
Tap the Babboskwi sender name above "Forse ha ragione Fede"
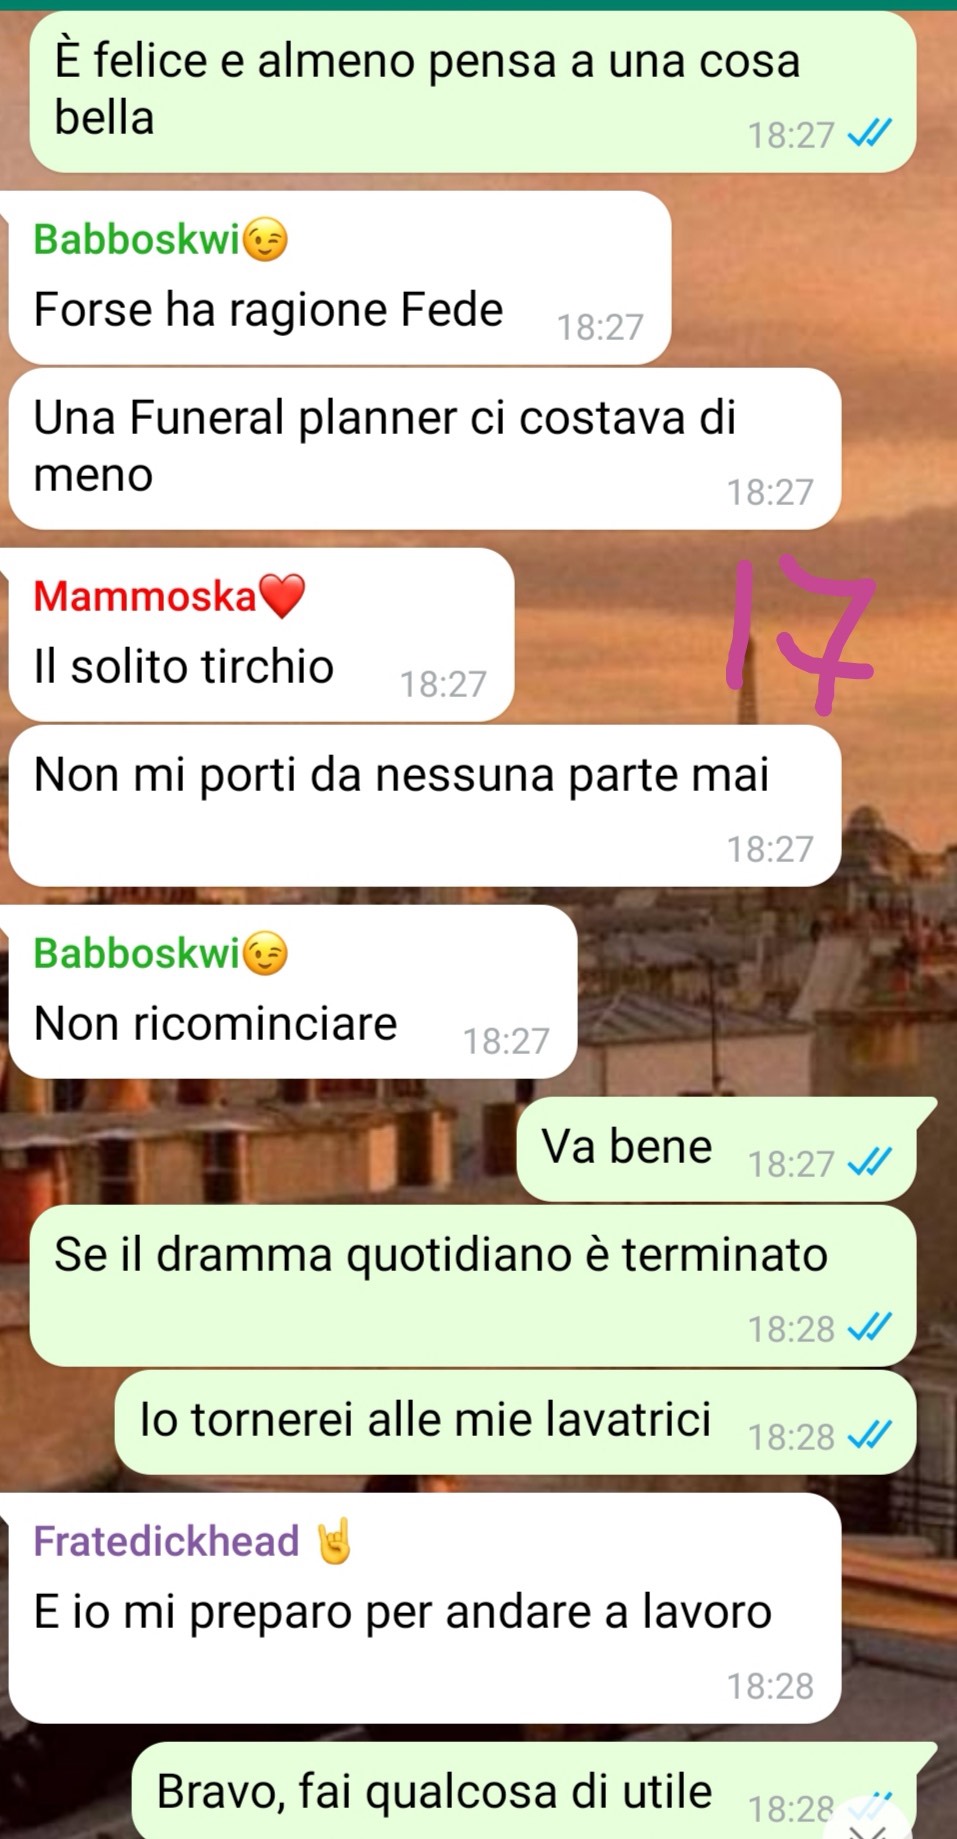point(137,240)
